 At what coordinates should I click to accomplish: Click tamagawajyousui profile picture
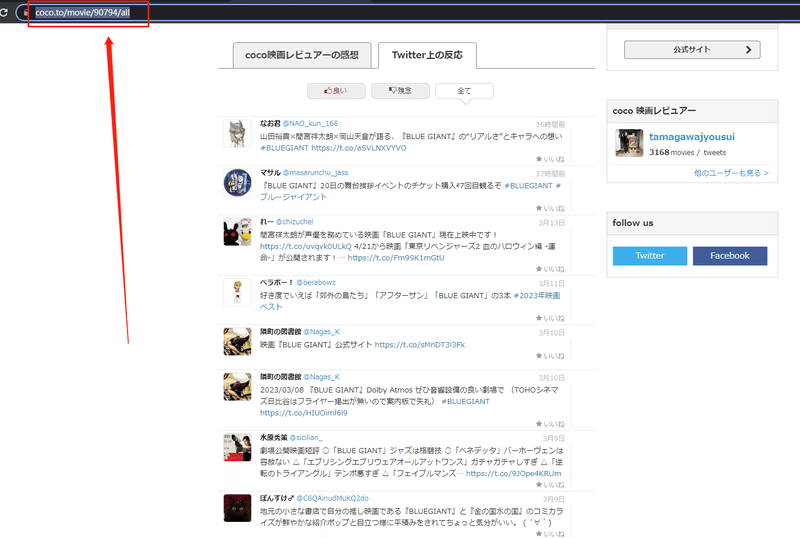[x=629, y=143]
